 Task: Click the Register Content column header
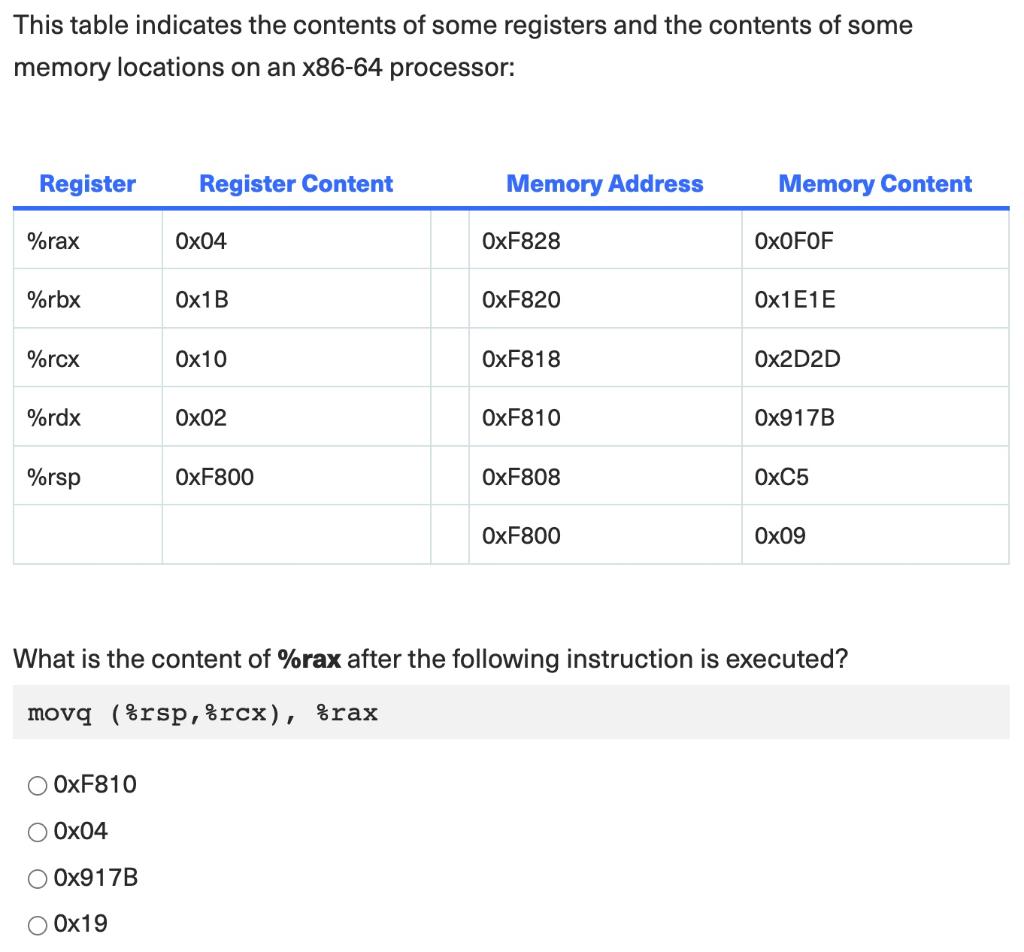[x=295, y=184]
